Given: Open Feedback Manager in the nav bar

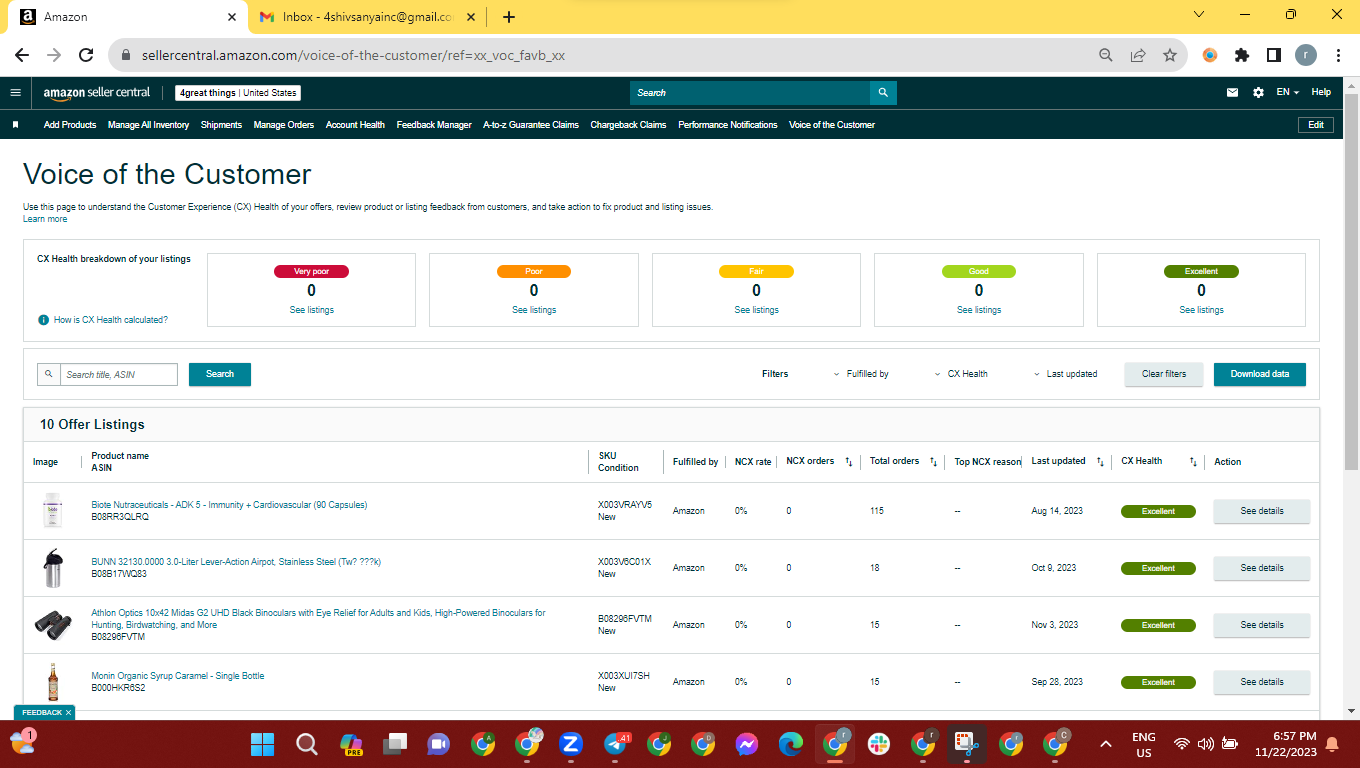Looking at the screenshot, I should [434, 125].
